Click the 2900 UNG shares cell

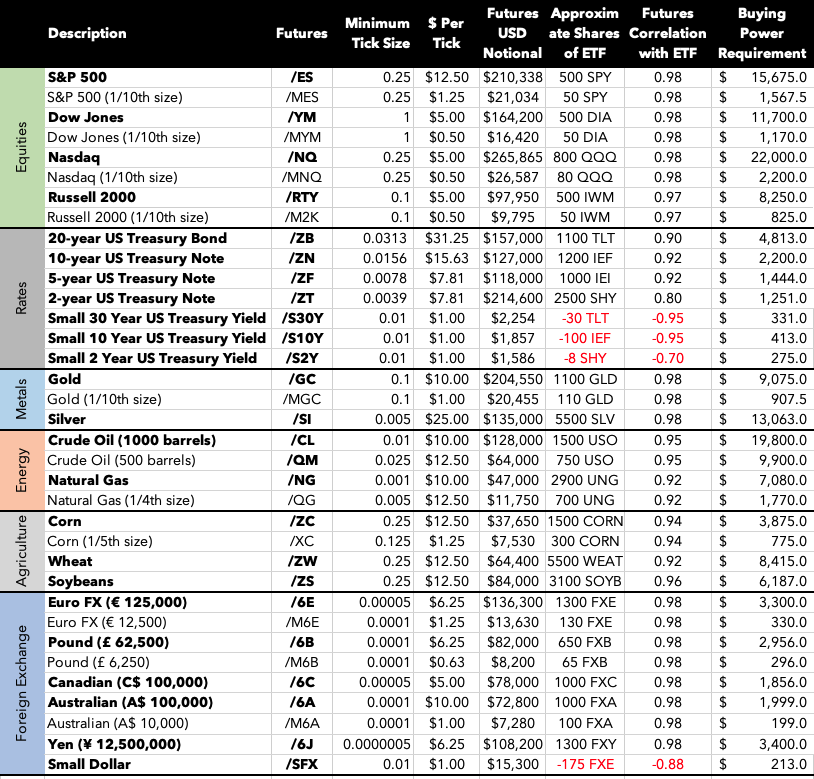click(585, 480)
